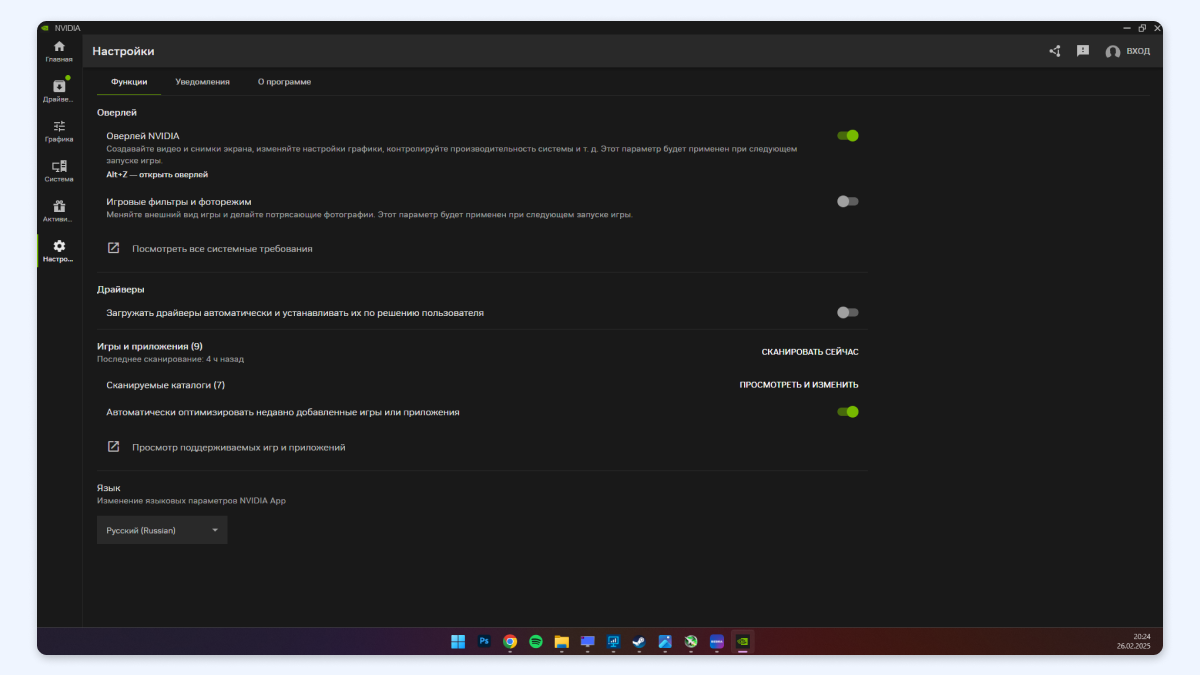Open Spotify from the taskbar
Screen dimensions: 1200x675
click(536, 641)
